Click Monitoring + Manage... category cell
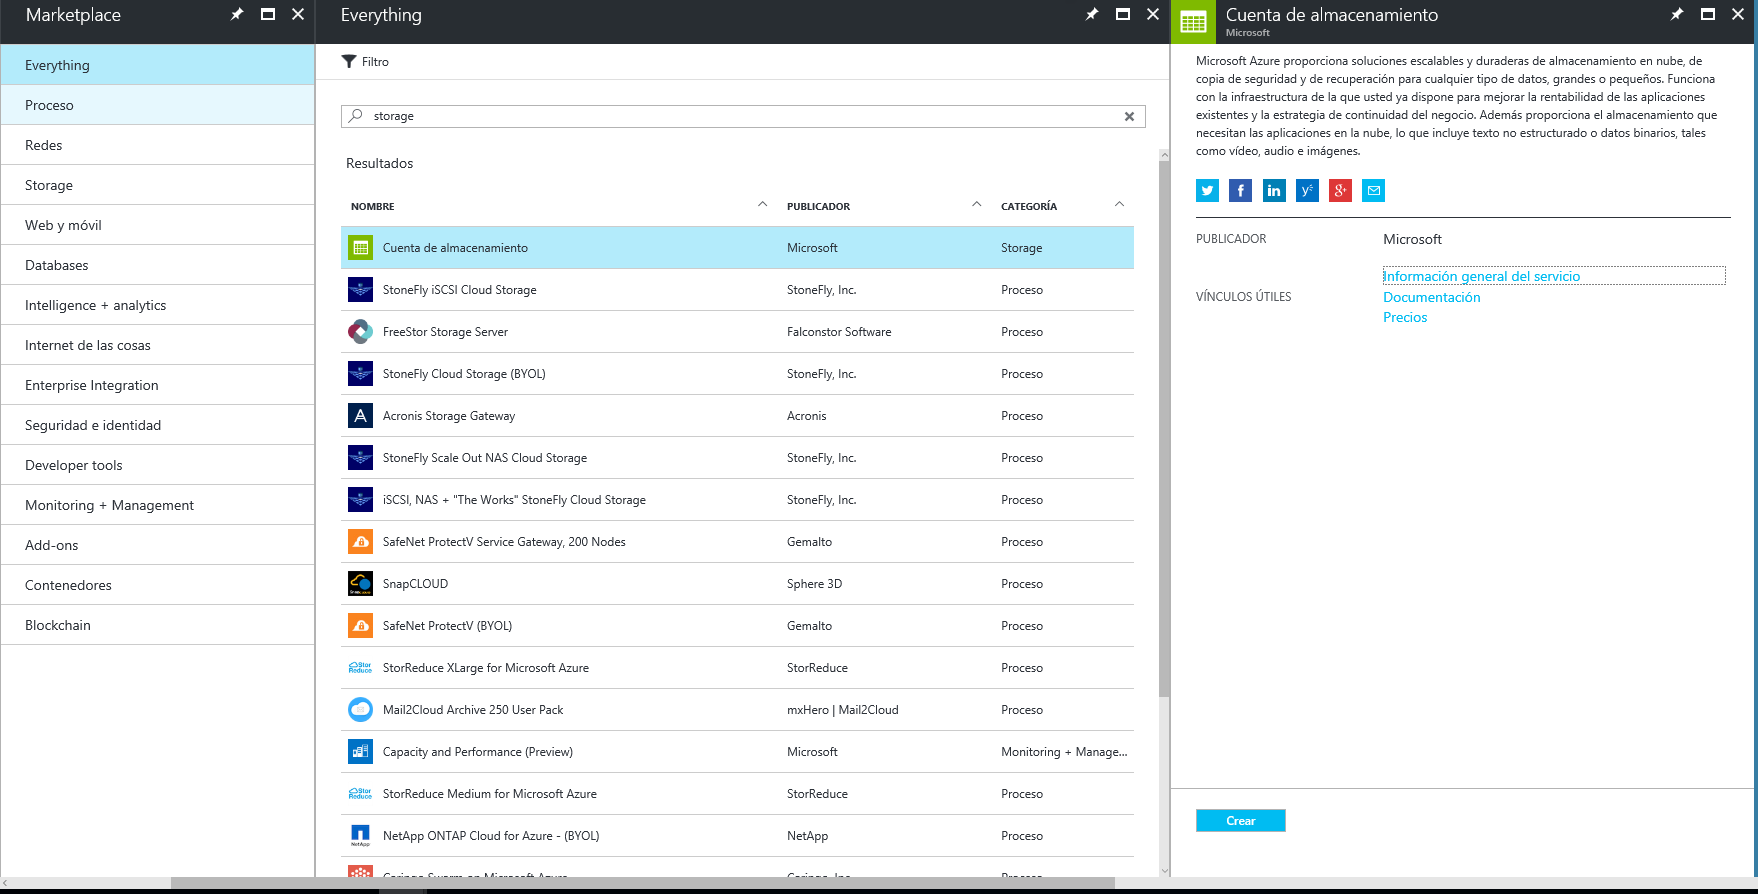The image size is (1758, 894). [1064, 752]
